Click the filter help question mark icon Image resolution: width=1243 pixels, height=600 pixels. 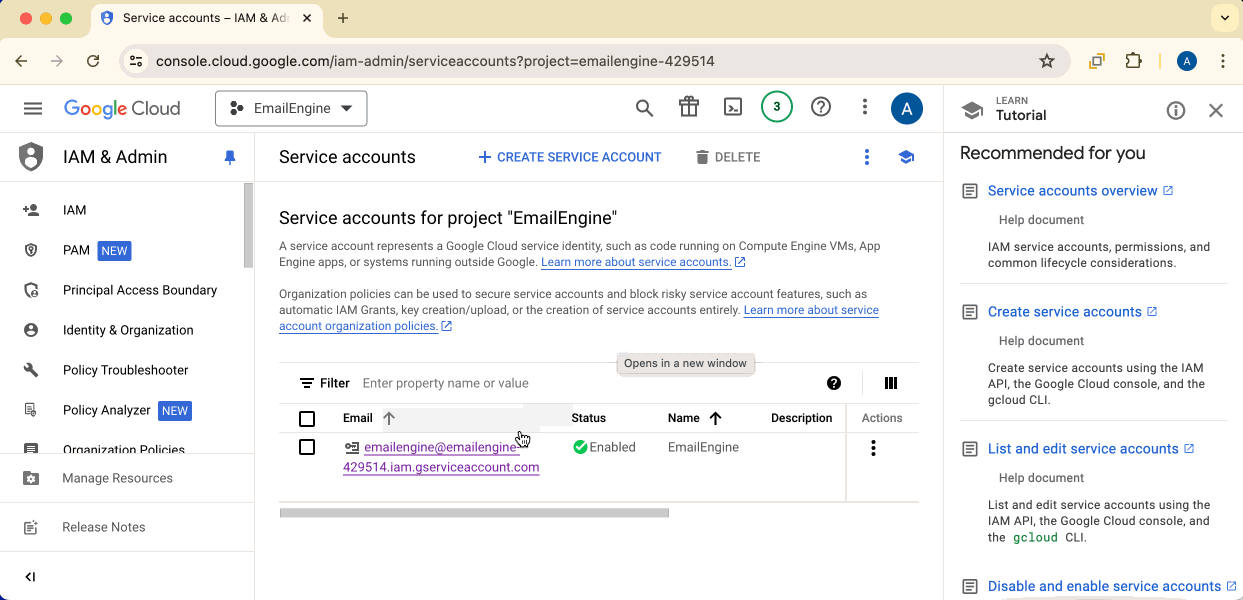coord(834,383)
